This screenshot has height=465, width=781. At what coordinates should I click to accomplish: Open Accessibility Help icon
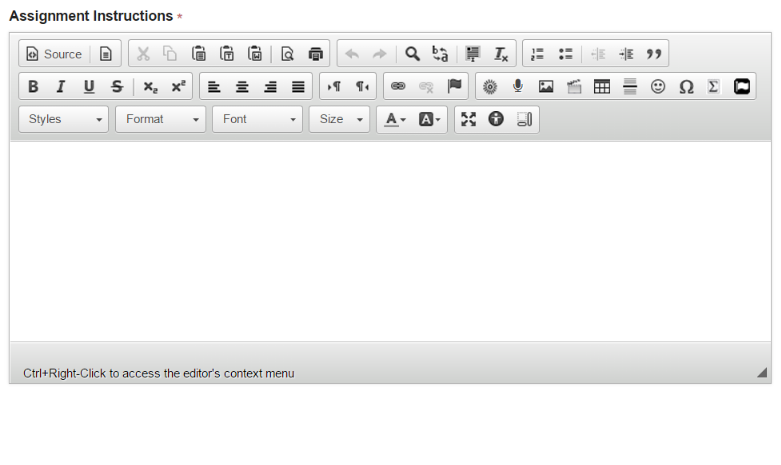(x=496, y=119)
